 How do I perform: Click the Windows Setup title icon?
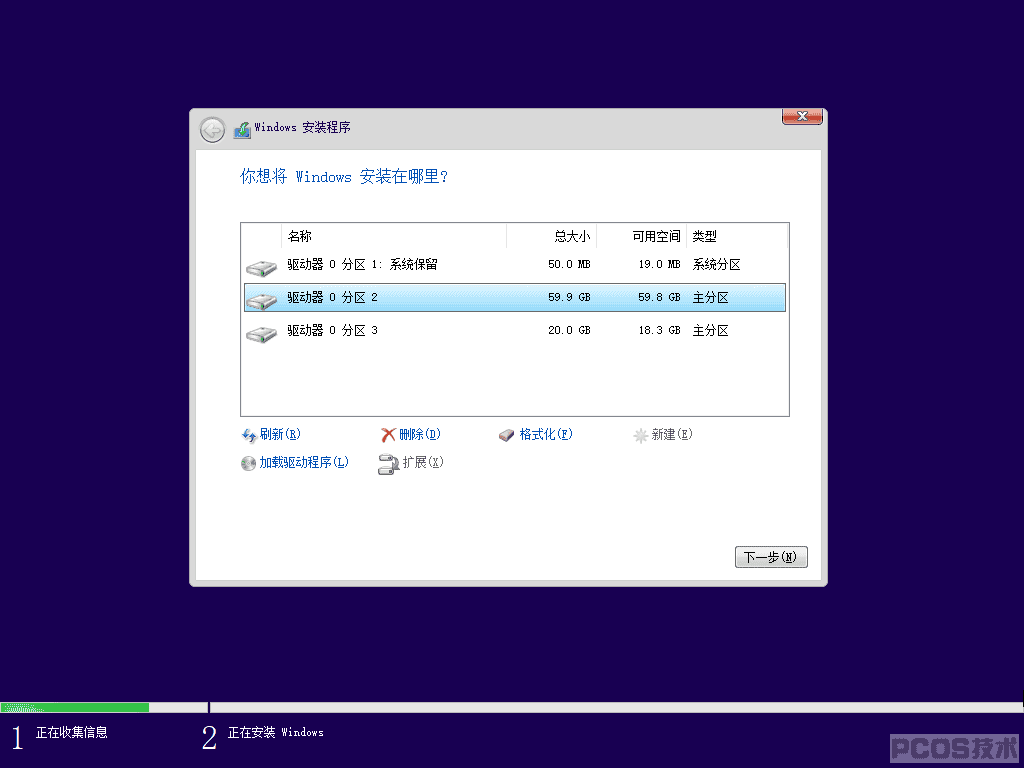point(242,129)
